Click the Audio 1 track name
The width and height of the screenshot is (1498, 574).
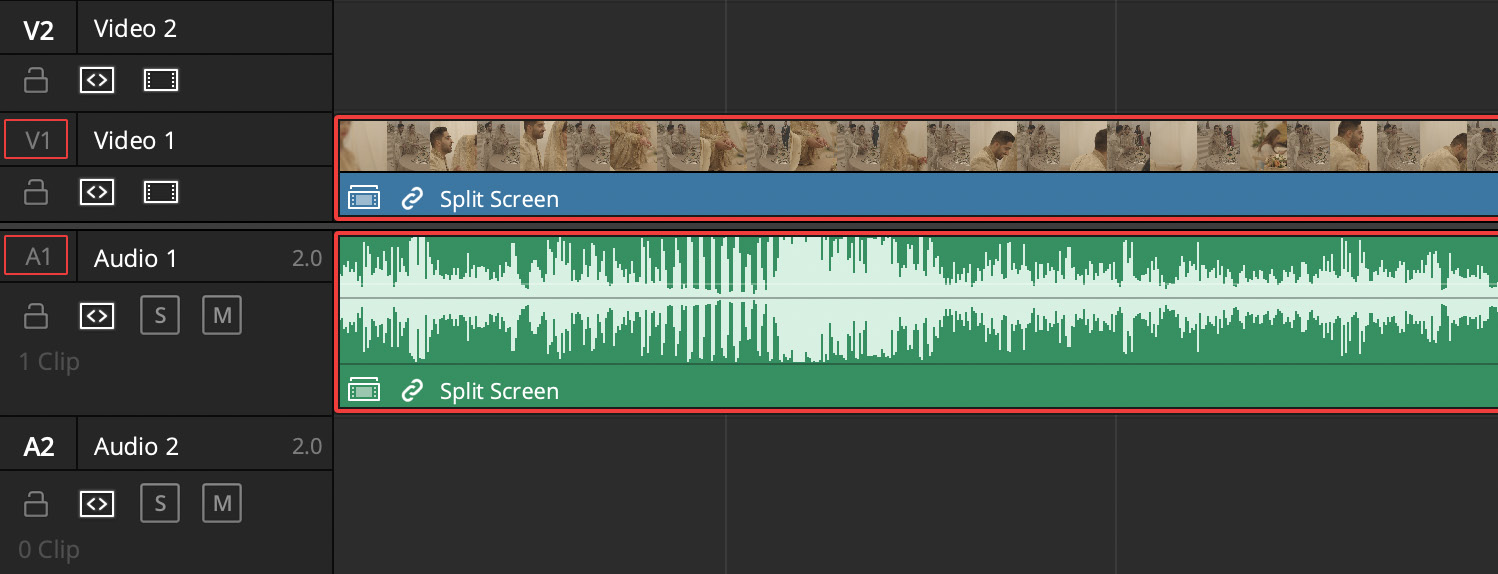pos(135,259)
